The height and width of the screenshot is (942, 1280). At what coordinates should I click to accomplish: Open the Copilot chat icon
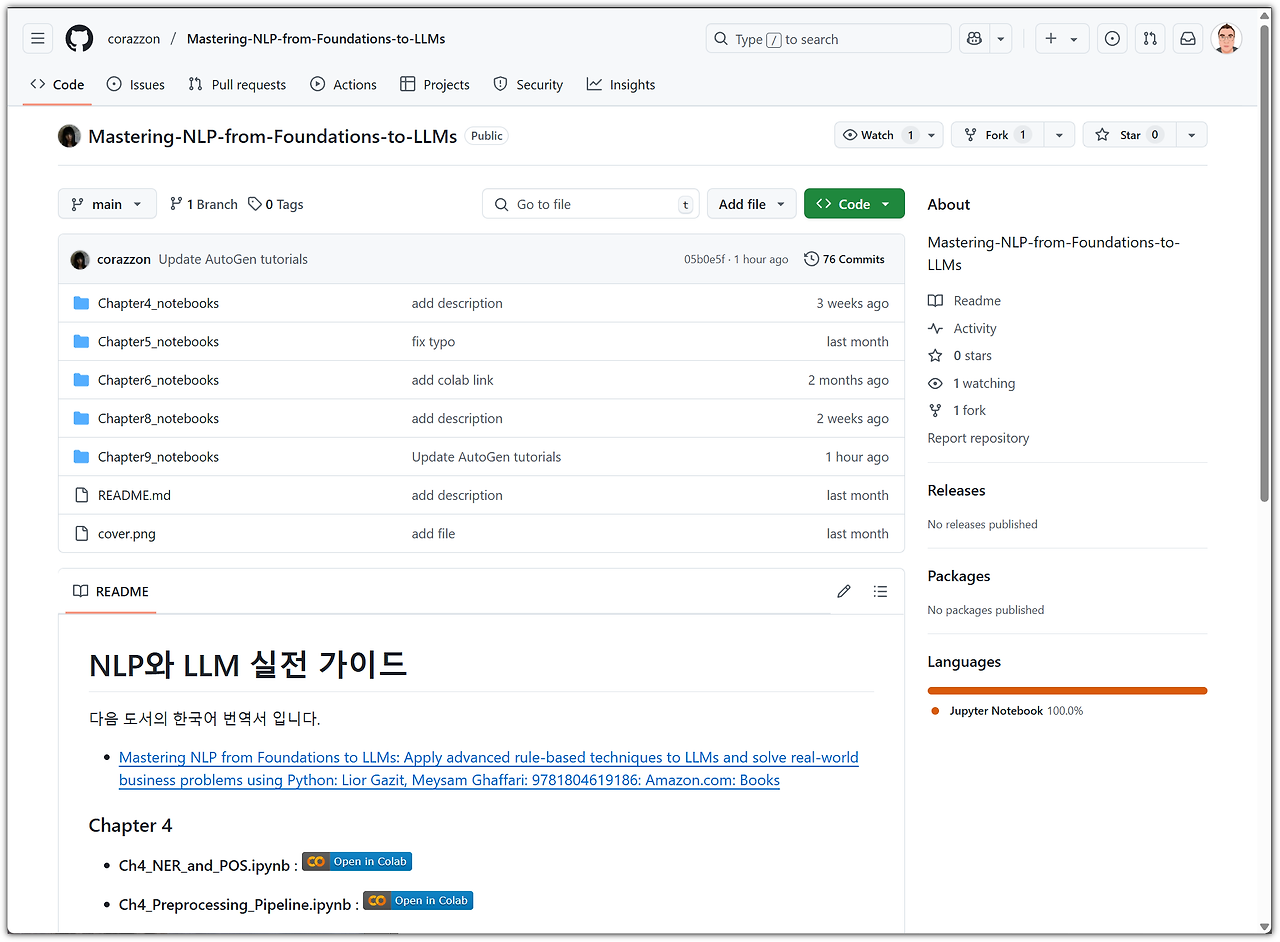coord(974,39)
